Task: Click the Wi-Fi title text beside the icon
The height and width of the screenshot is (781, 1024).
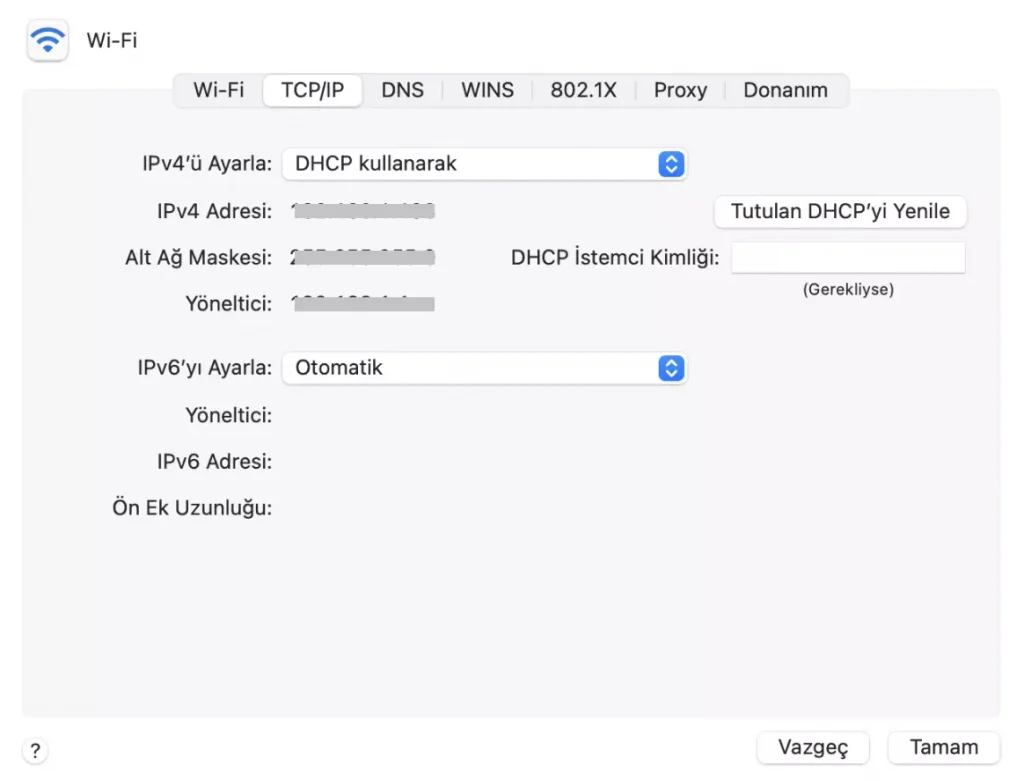Action: [112, 41]
